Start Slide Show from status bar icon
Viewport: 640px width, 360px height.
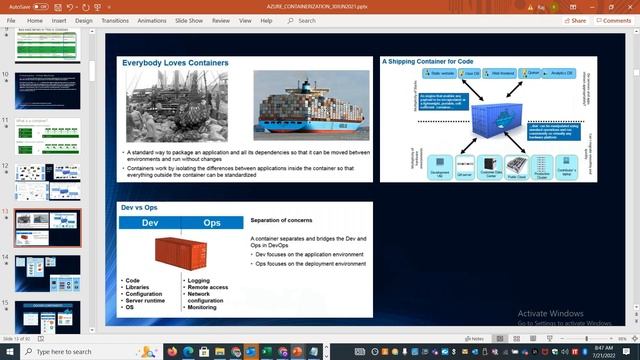point(550,339)
